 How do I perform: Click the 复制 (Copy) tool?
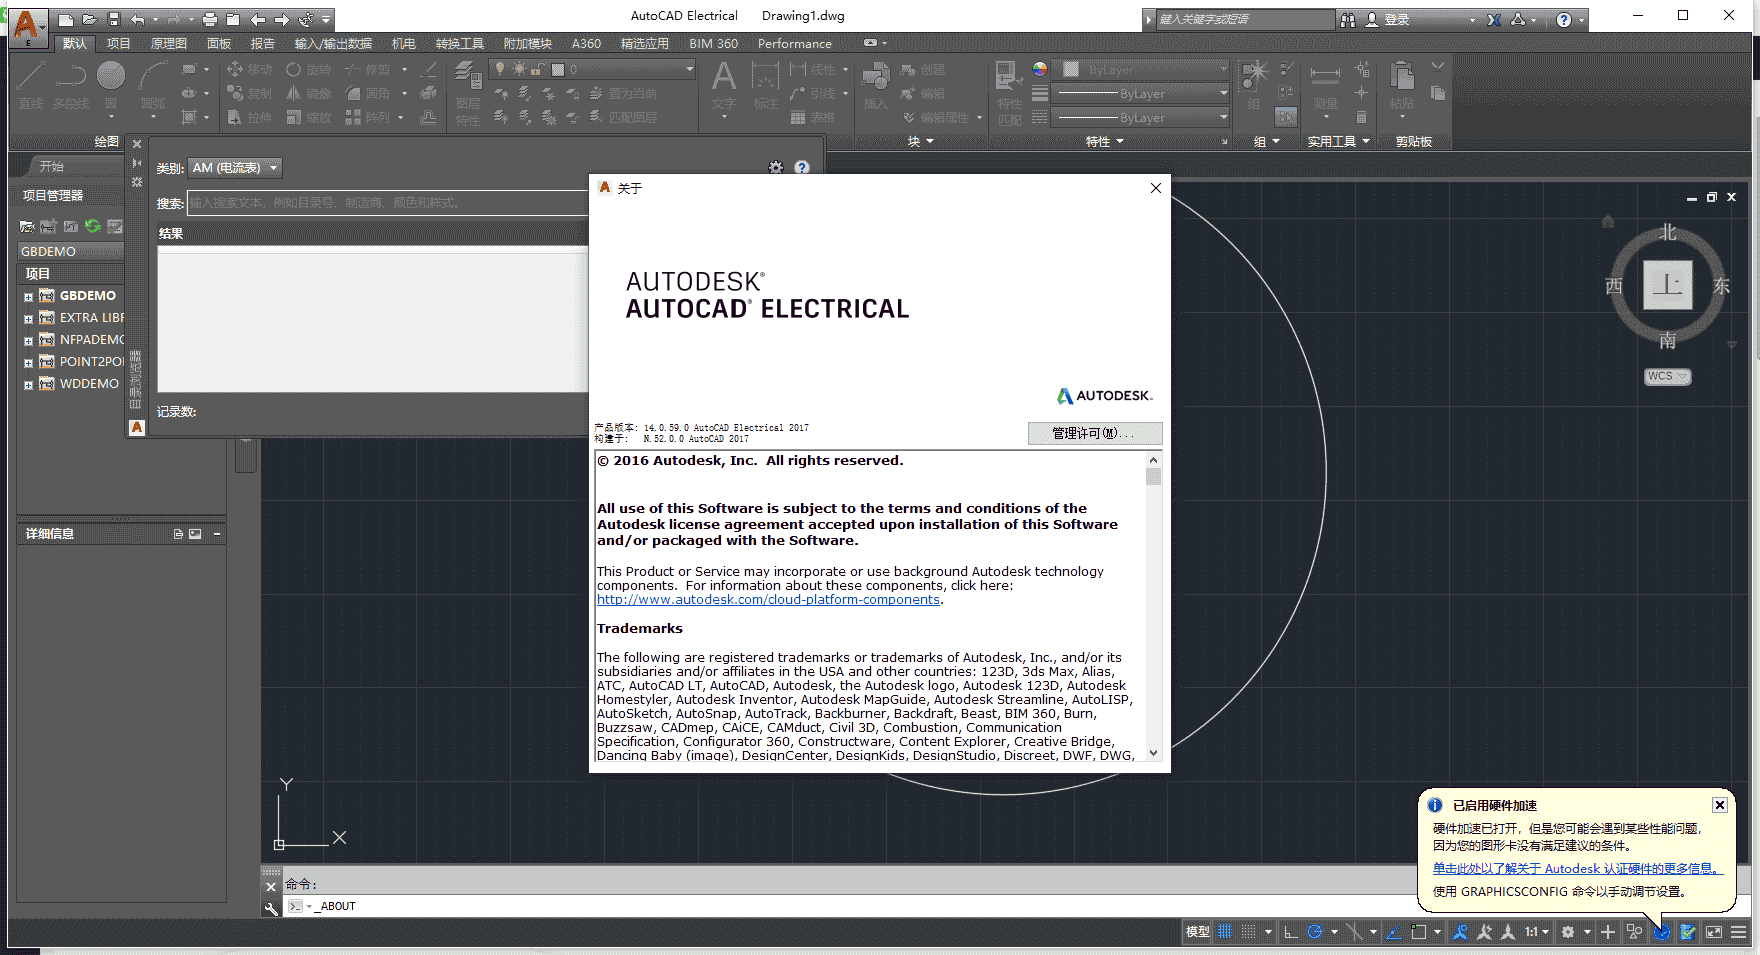pyautogui.click(x=250, y=93)
